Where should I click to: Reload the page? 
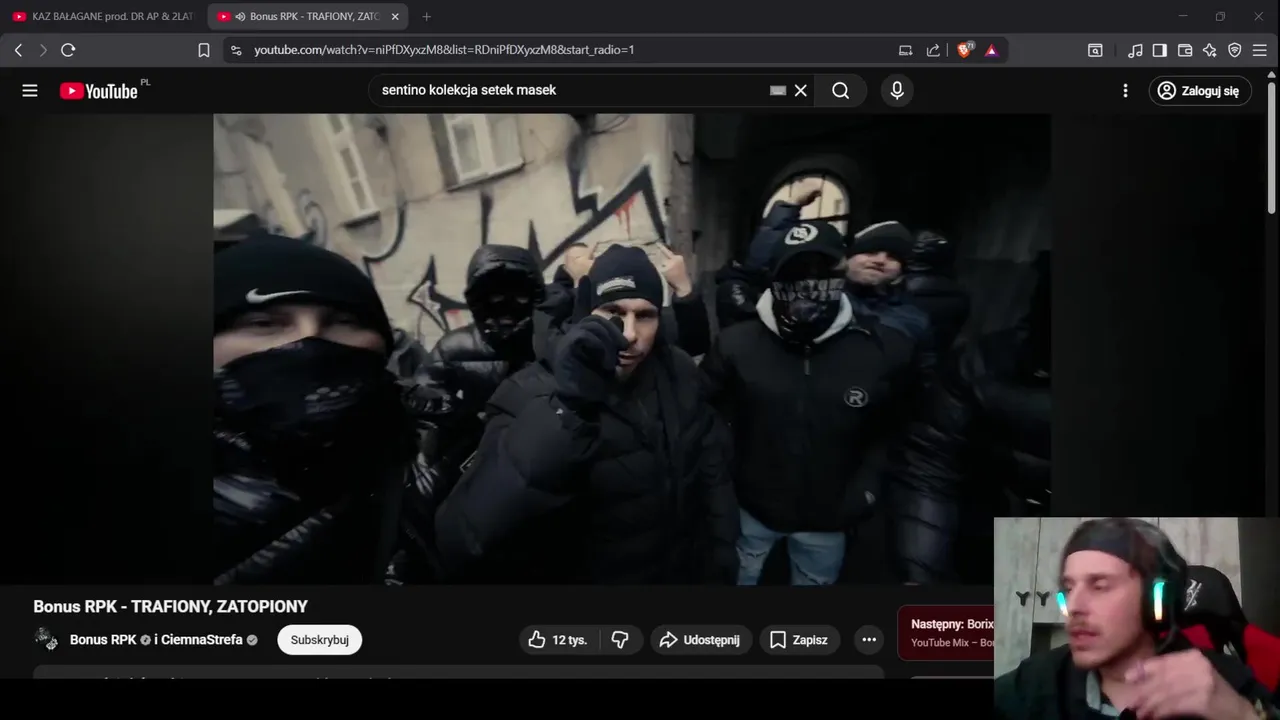[x=68, y=50]
